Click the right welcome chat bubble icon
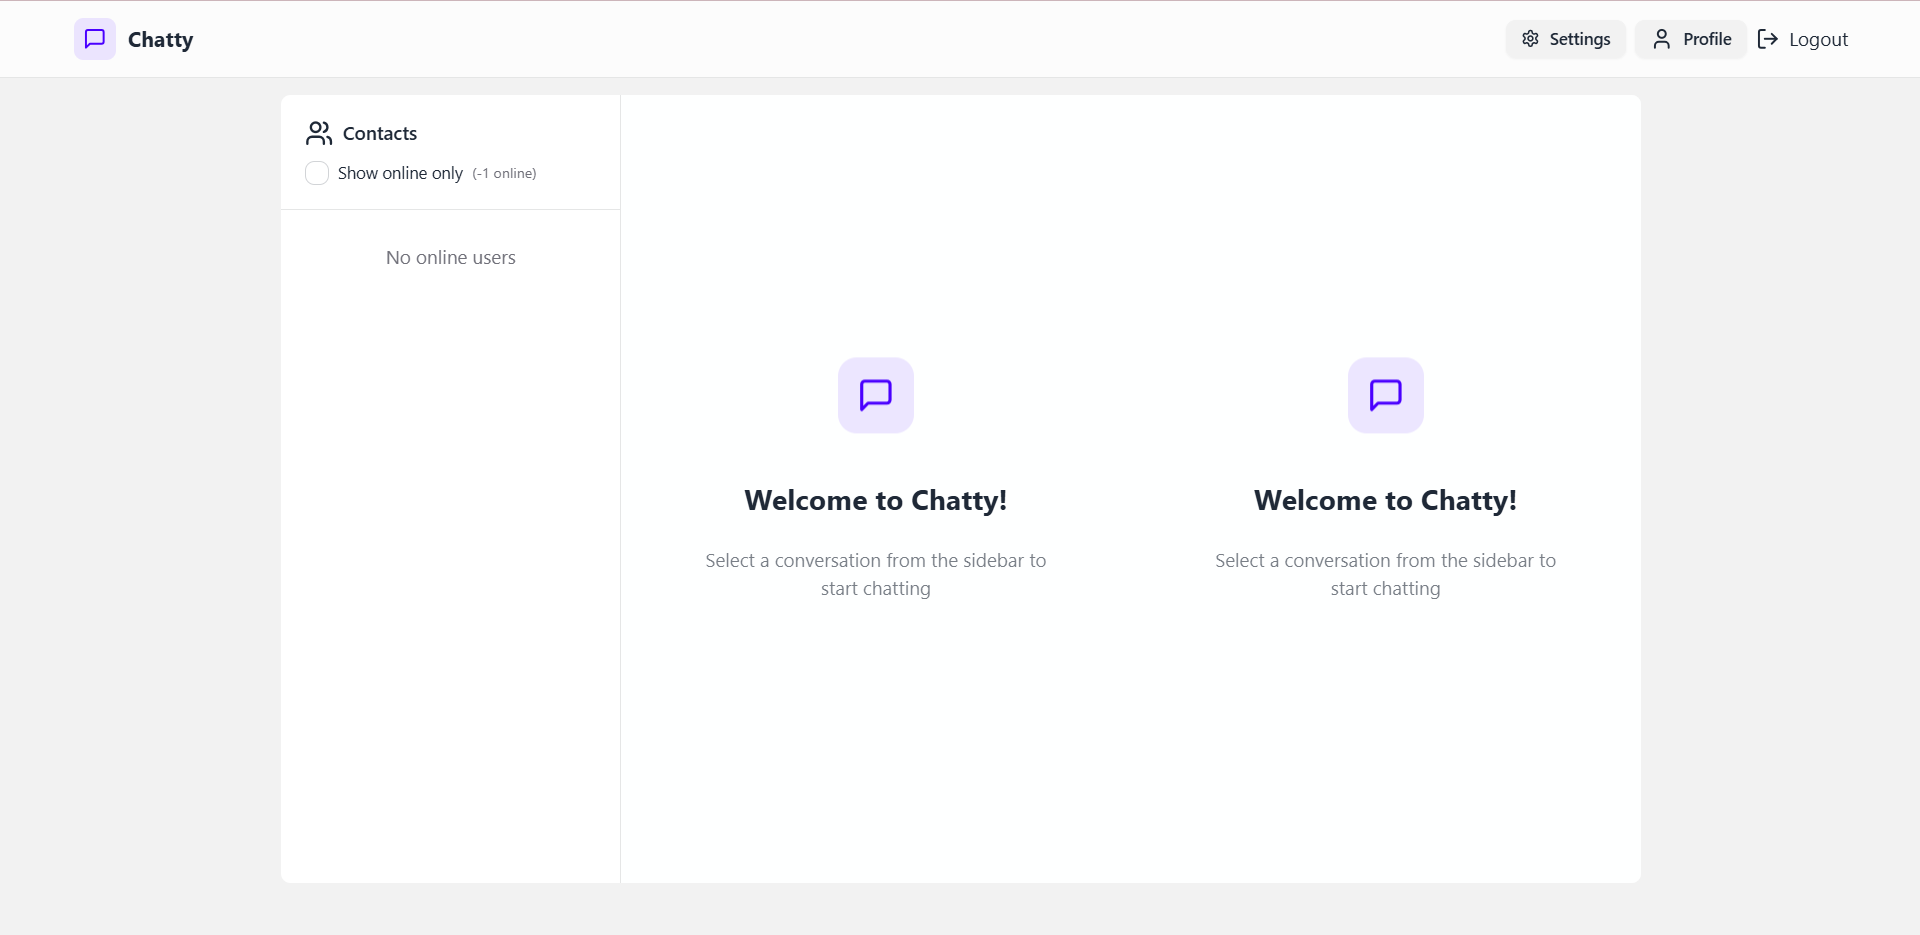The width and height of the screenshot is (1920, 935). point(1385,395)
